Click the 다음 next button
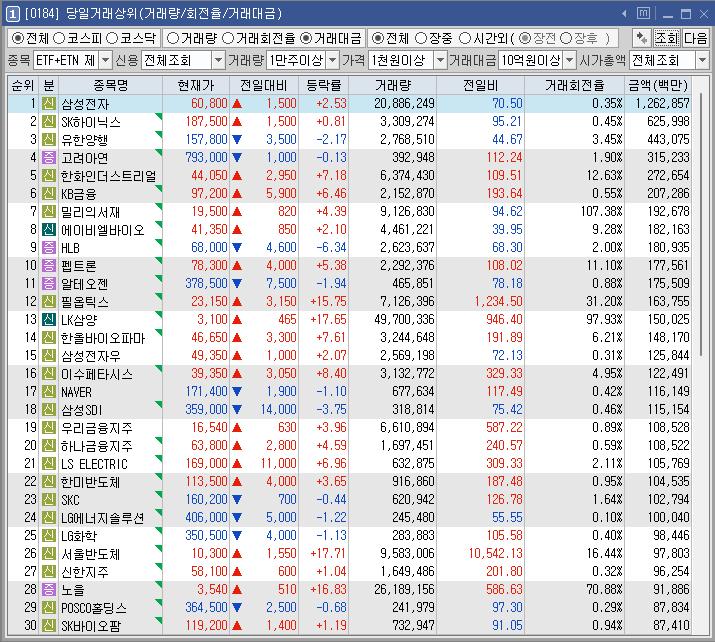715x642 pixels. point(696,38)
